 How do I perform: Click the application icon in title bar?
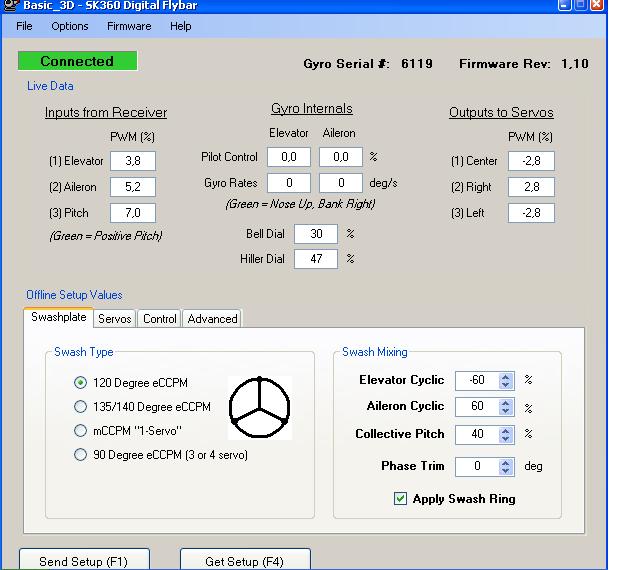(x=11, y=5)
